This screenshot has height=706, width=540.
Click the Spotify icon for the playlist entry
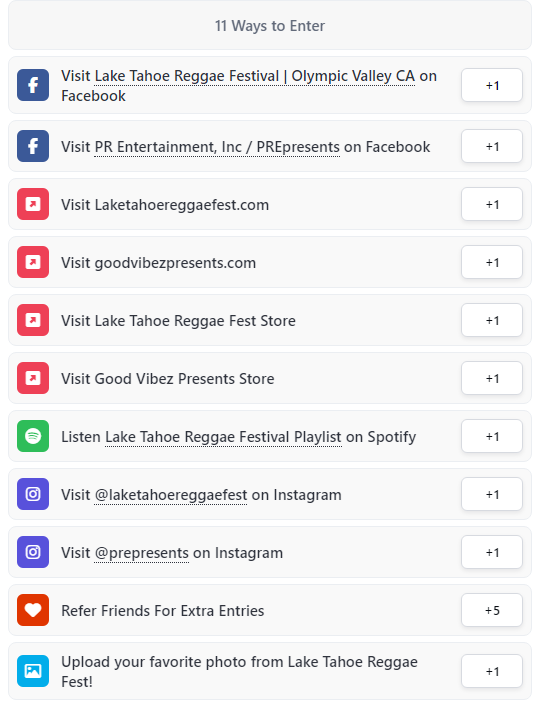33,436
